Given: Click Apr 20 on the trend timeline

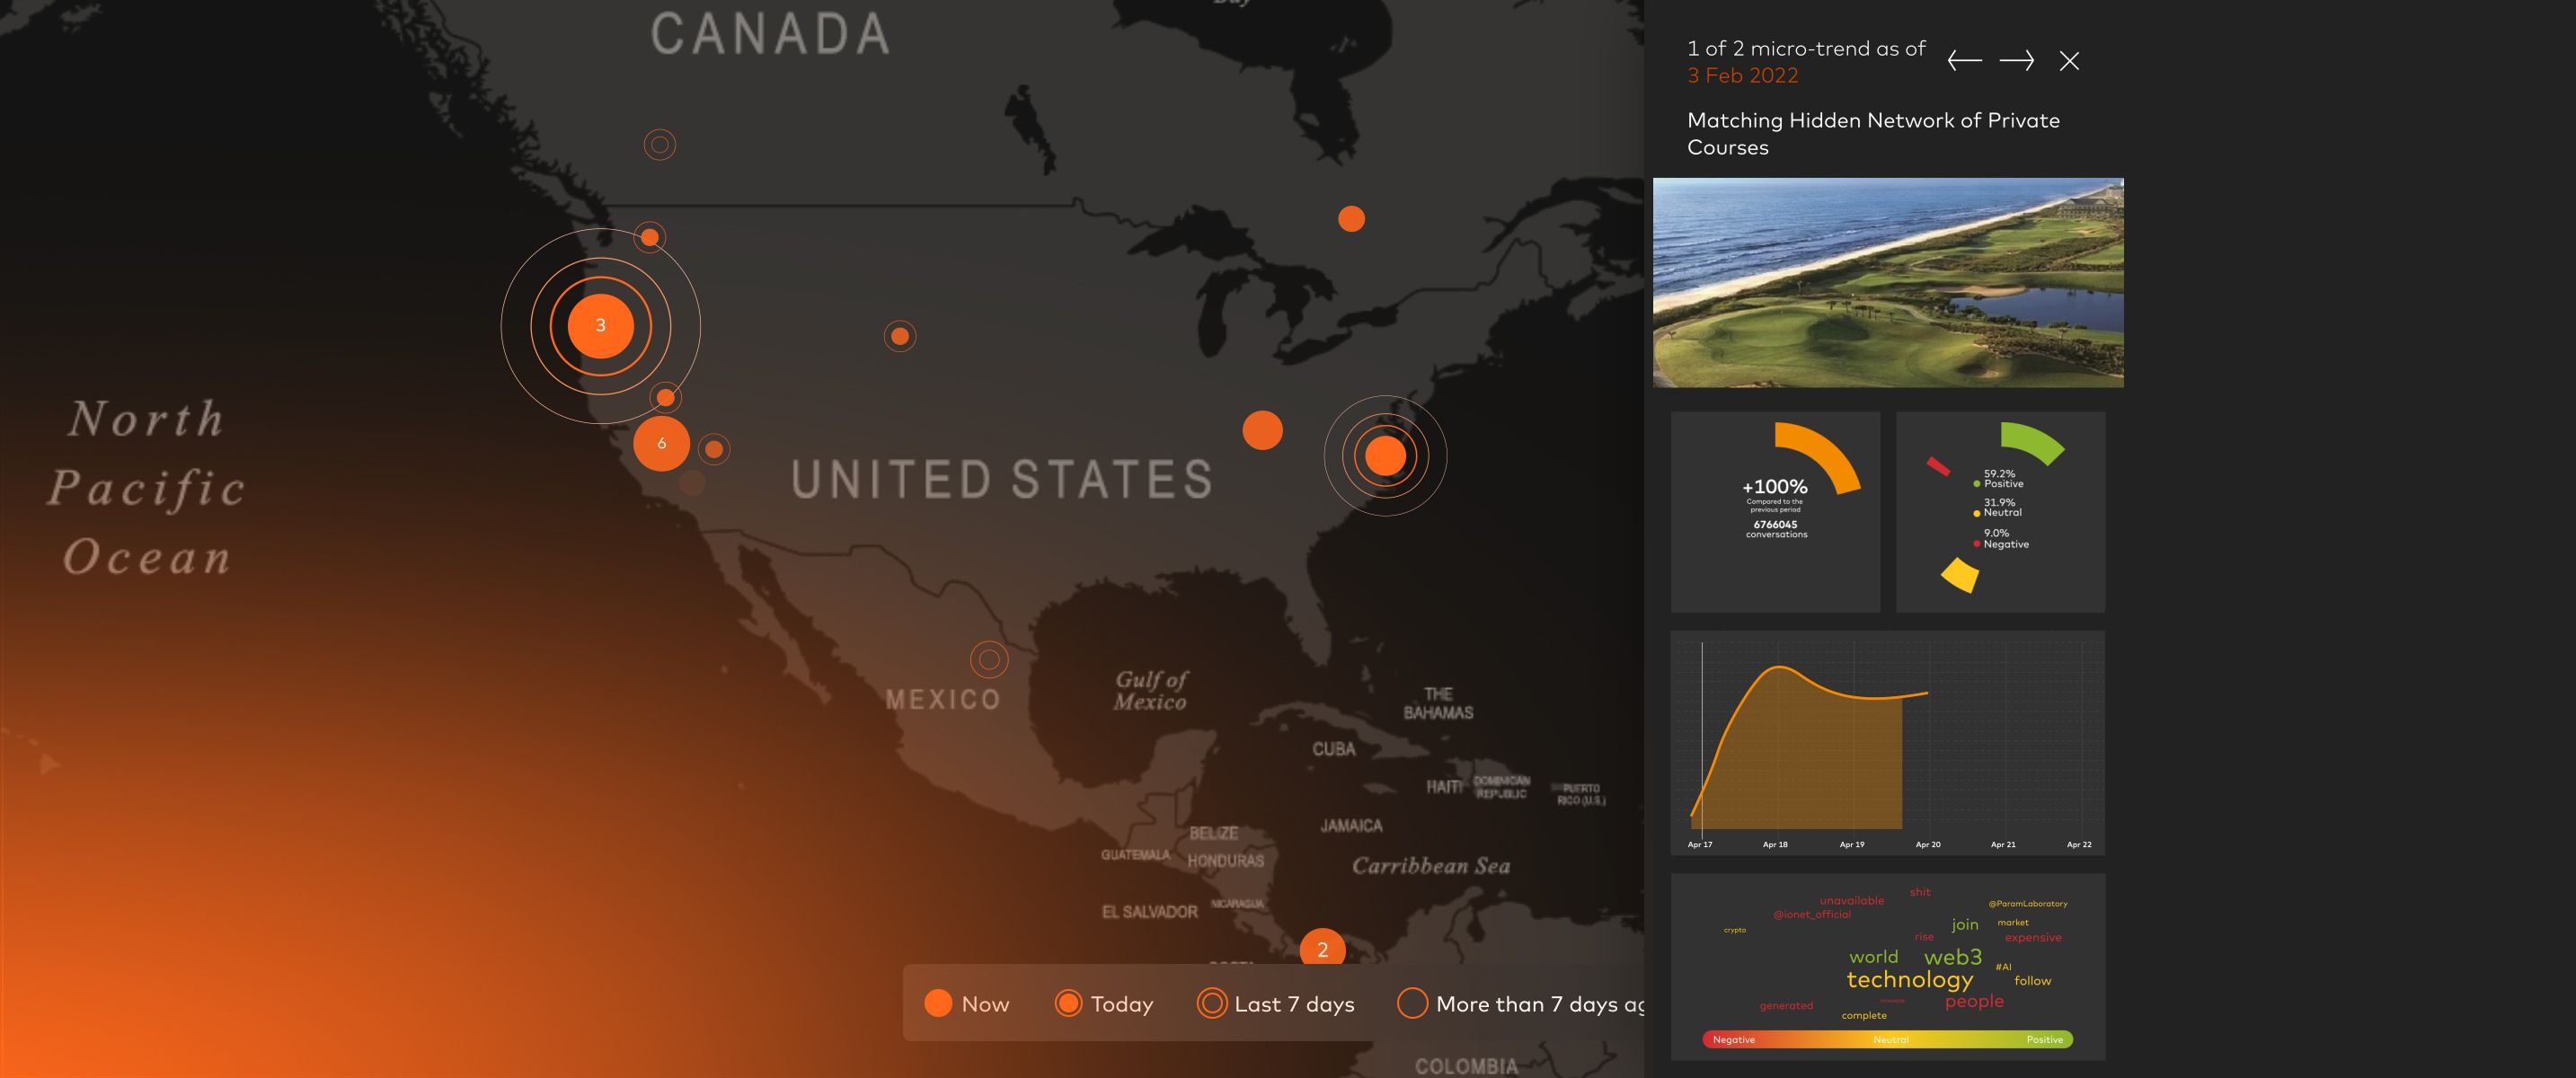Looking at the screenshot, I should click(1927, 844).
